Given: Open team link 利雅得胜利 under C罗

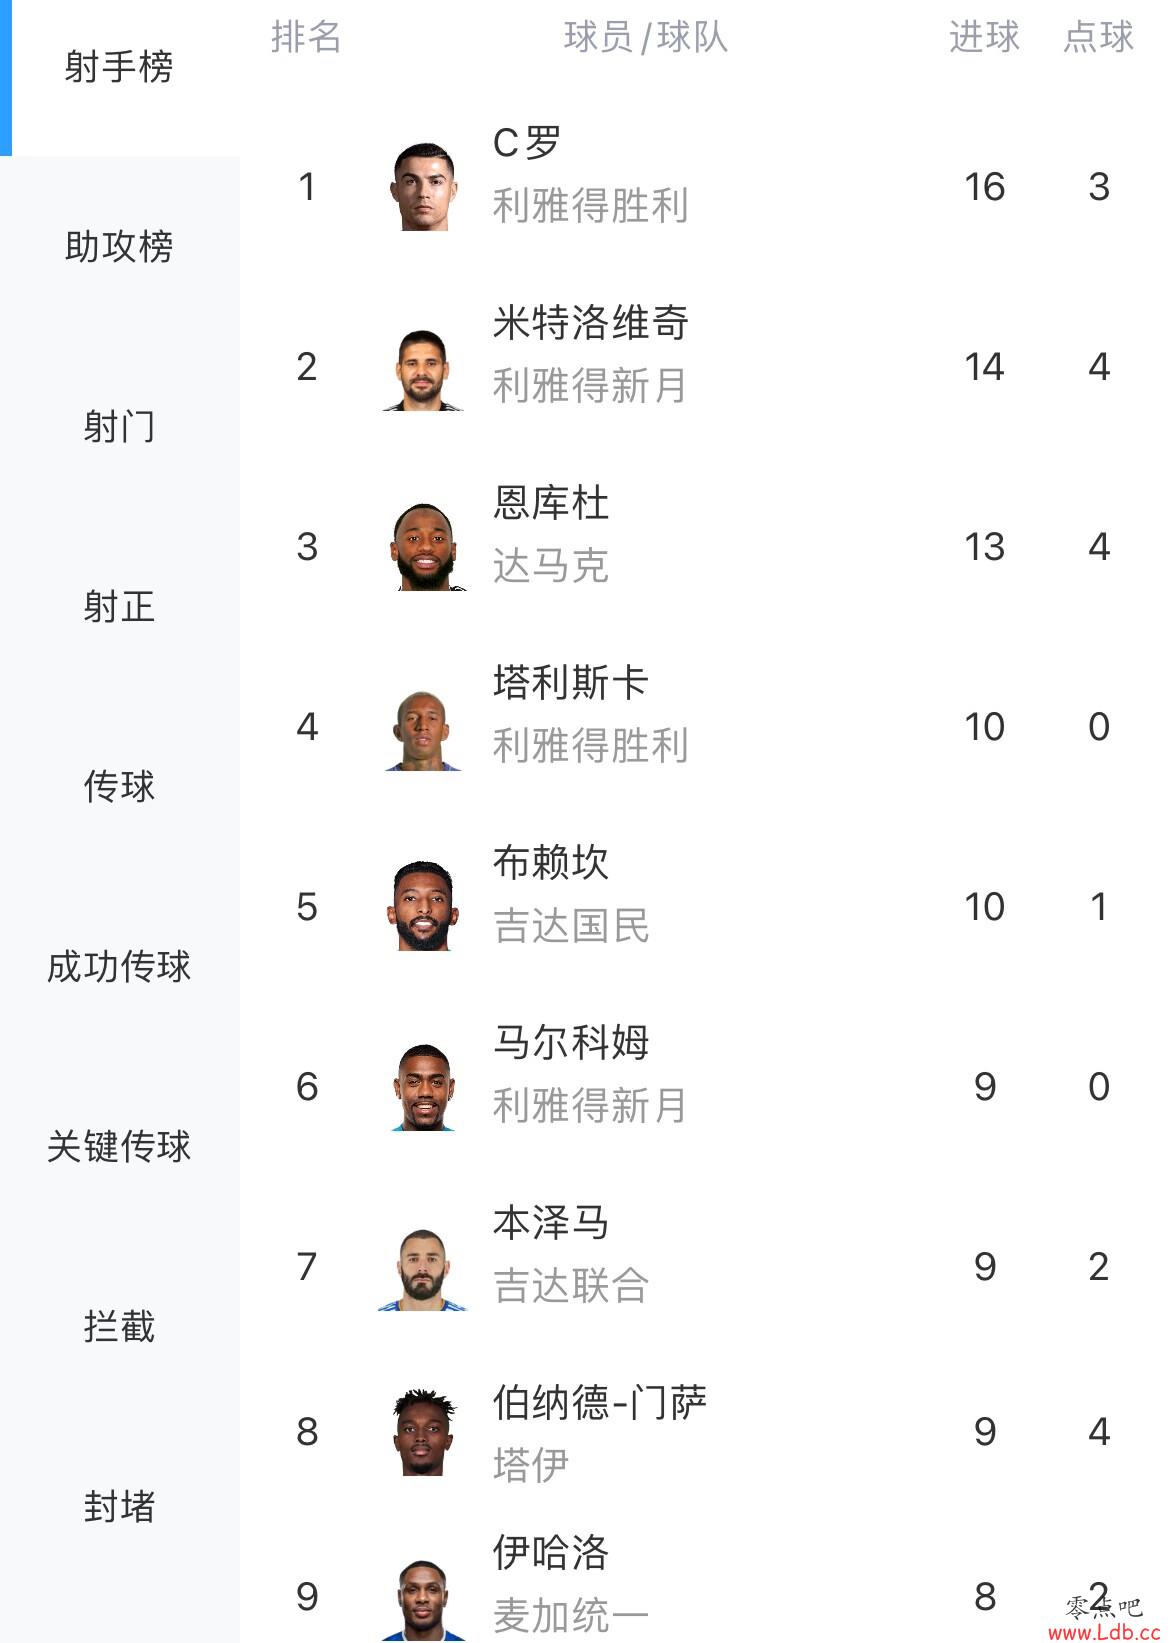Looking at the screenshot, I should 590,206.
